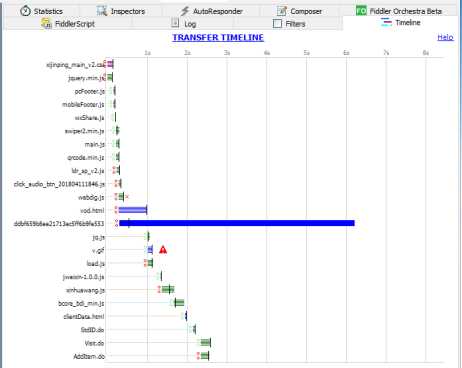Click the AddItem.do label
The height and width of the screenshot is (368, 462).
point(89,356)
